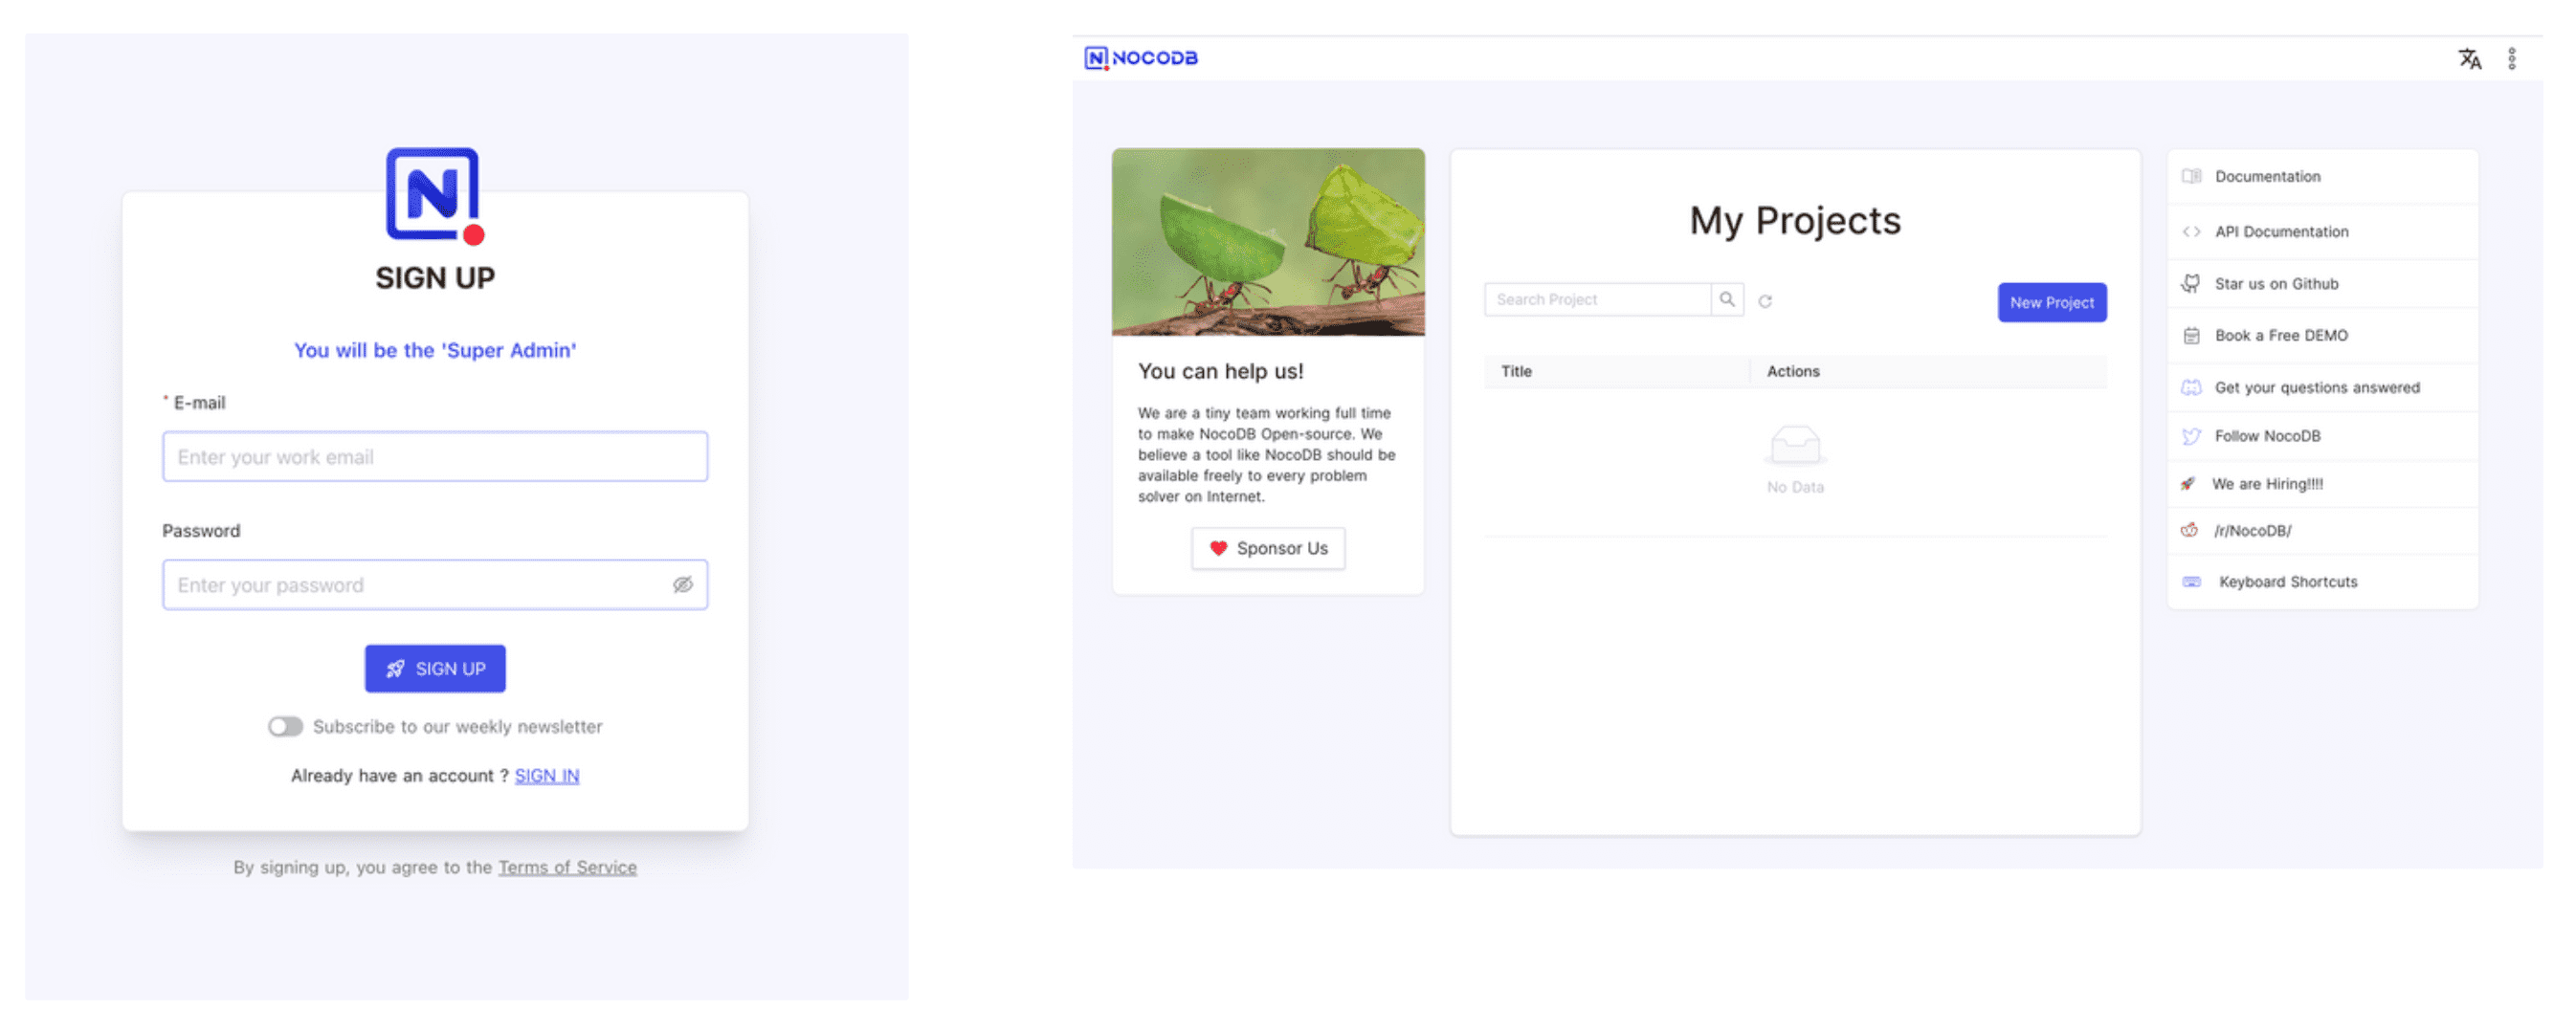
Task: Click the Follow NocoDB Twitter icon
Action: click(2191, 436)
